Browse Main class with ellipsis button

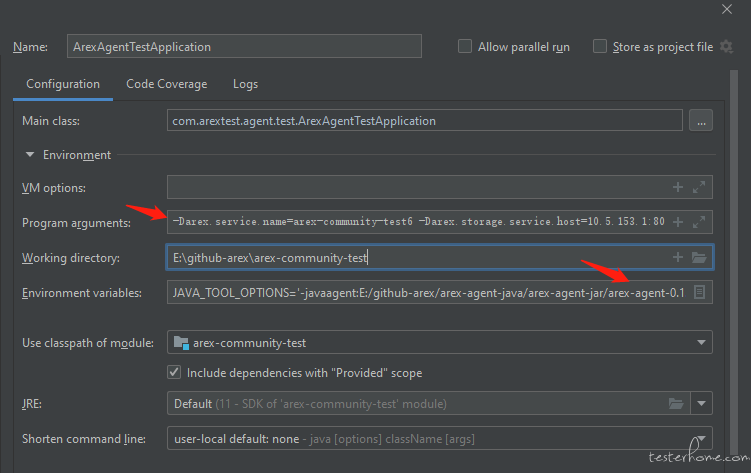click(x=701, y=120)
